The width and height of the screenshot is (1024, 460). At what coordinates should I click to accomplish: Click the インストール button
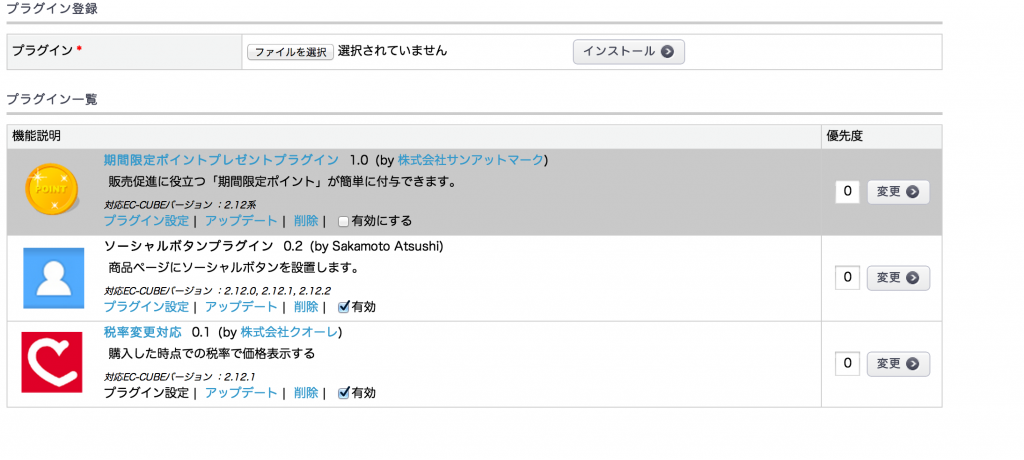628,52
